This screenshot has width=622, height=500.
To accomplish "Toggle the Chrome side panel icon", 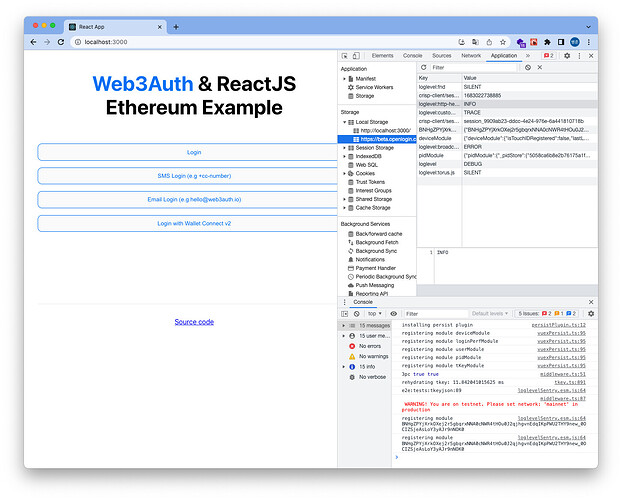I will pyautogui.click(x=561, y=42).
